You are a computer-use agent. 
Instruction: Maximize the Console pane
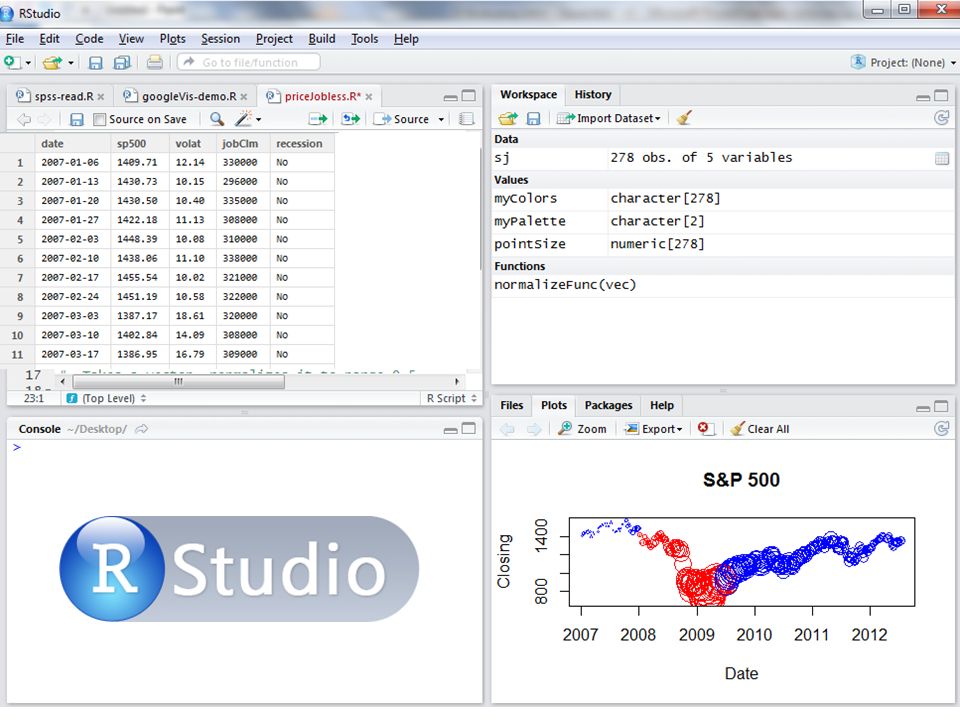pyautogui.click(x=468, y=429)
